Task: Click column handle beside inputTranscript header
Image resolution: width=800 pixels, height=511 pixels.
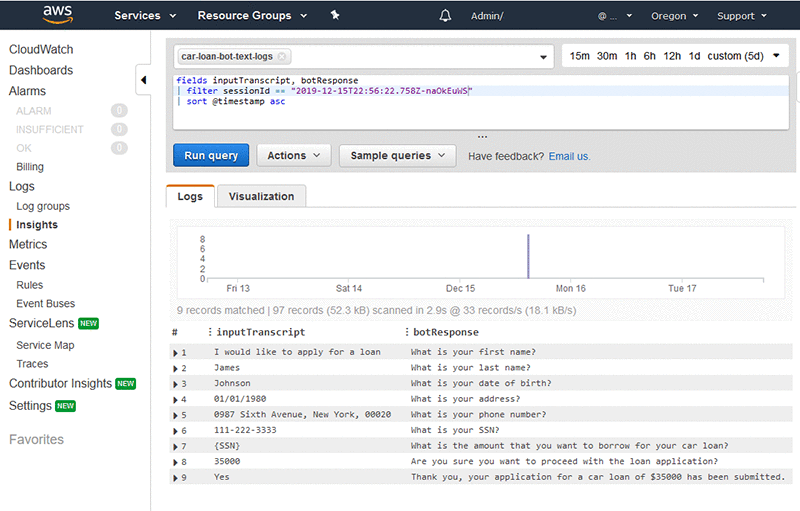Action: pyautogui.click(x=209, y=332)
